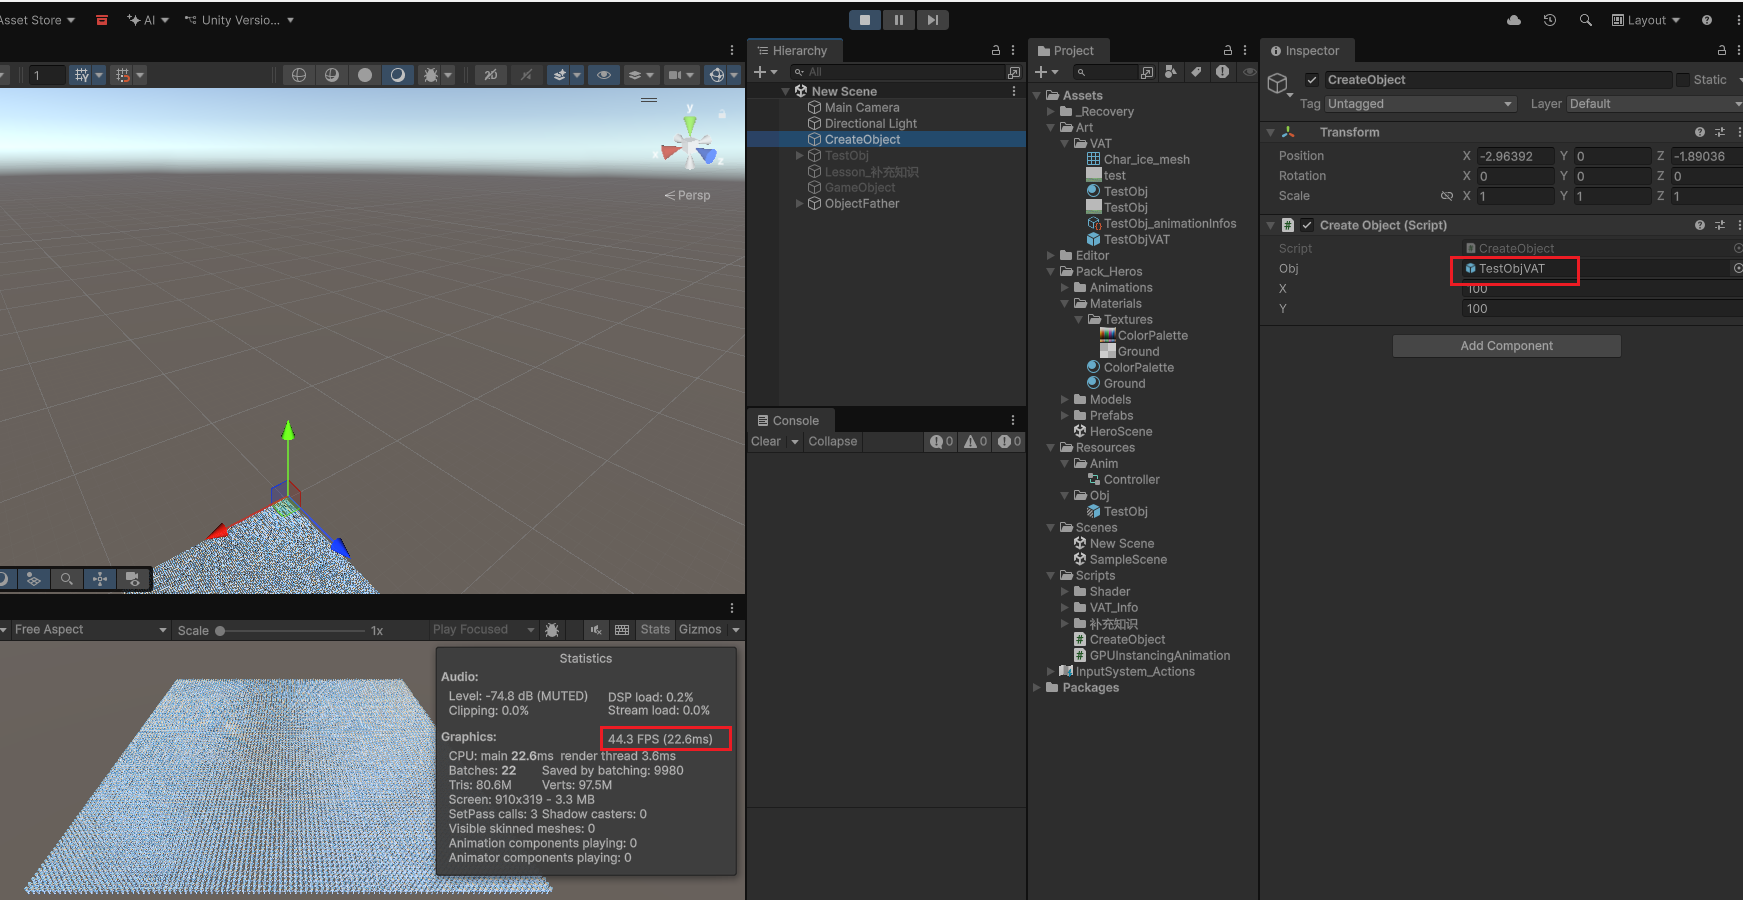Viewport: 1743px width, 900px height.
Task: Click the global search magnifier icon
Action: pos(1585,20)
